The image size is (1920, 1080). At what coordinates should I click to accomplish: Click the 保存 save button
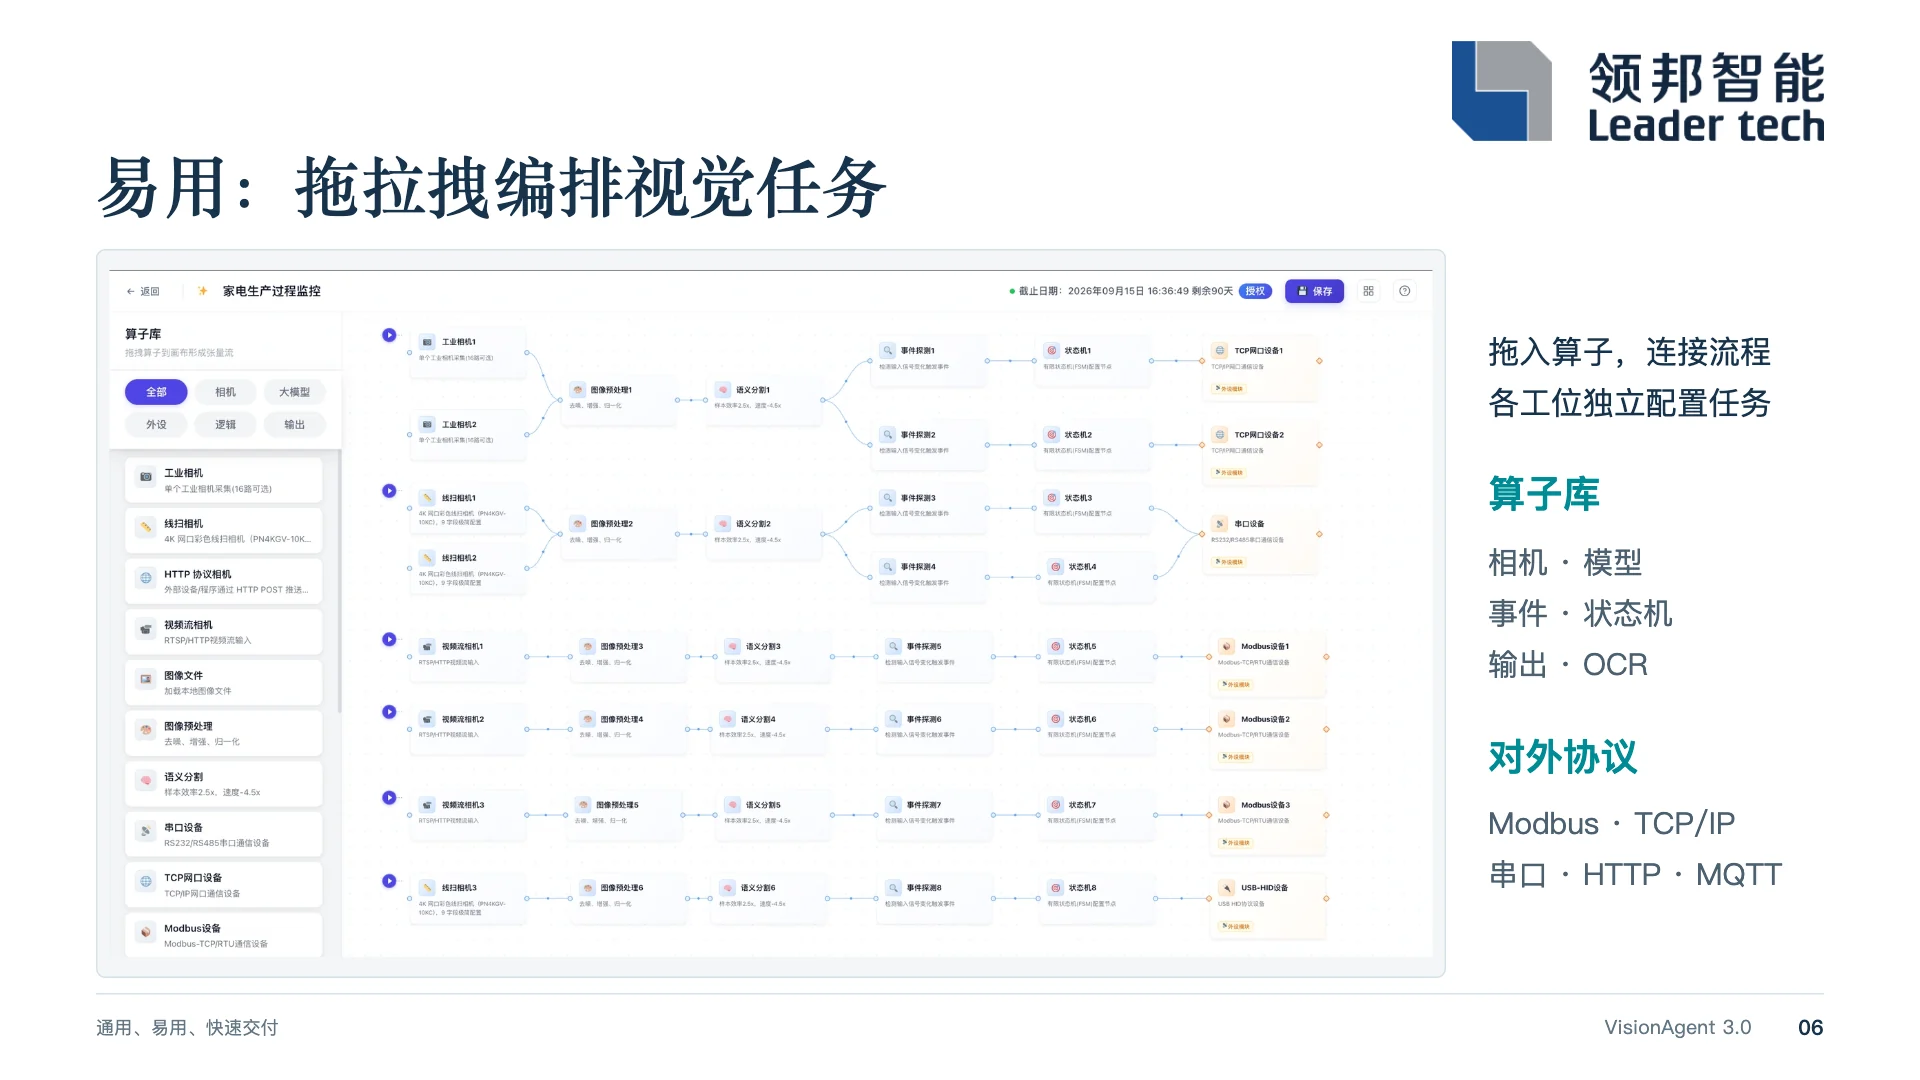click(x=1314, y=291)
